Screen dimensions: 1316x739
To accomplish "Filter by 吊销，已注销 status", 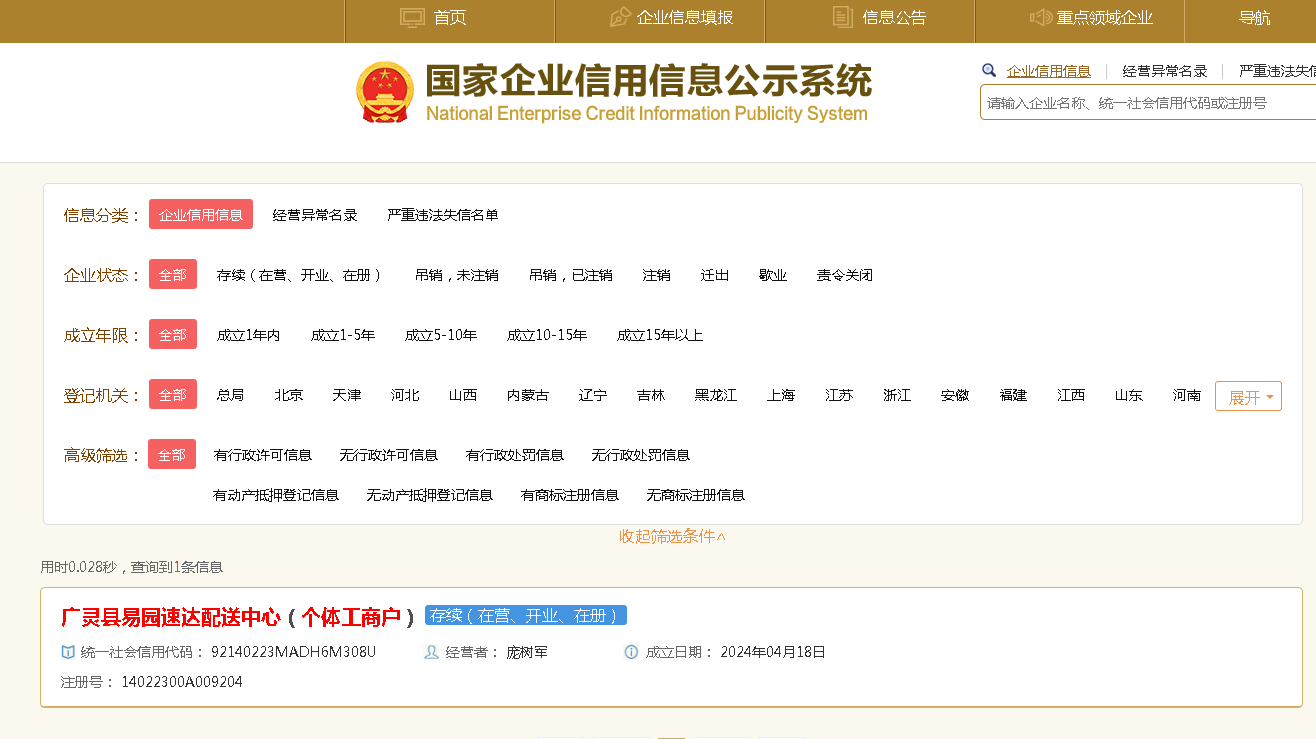I will click(x=571, y=275).
